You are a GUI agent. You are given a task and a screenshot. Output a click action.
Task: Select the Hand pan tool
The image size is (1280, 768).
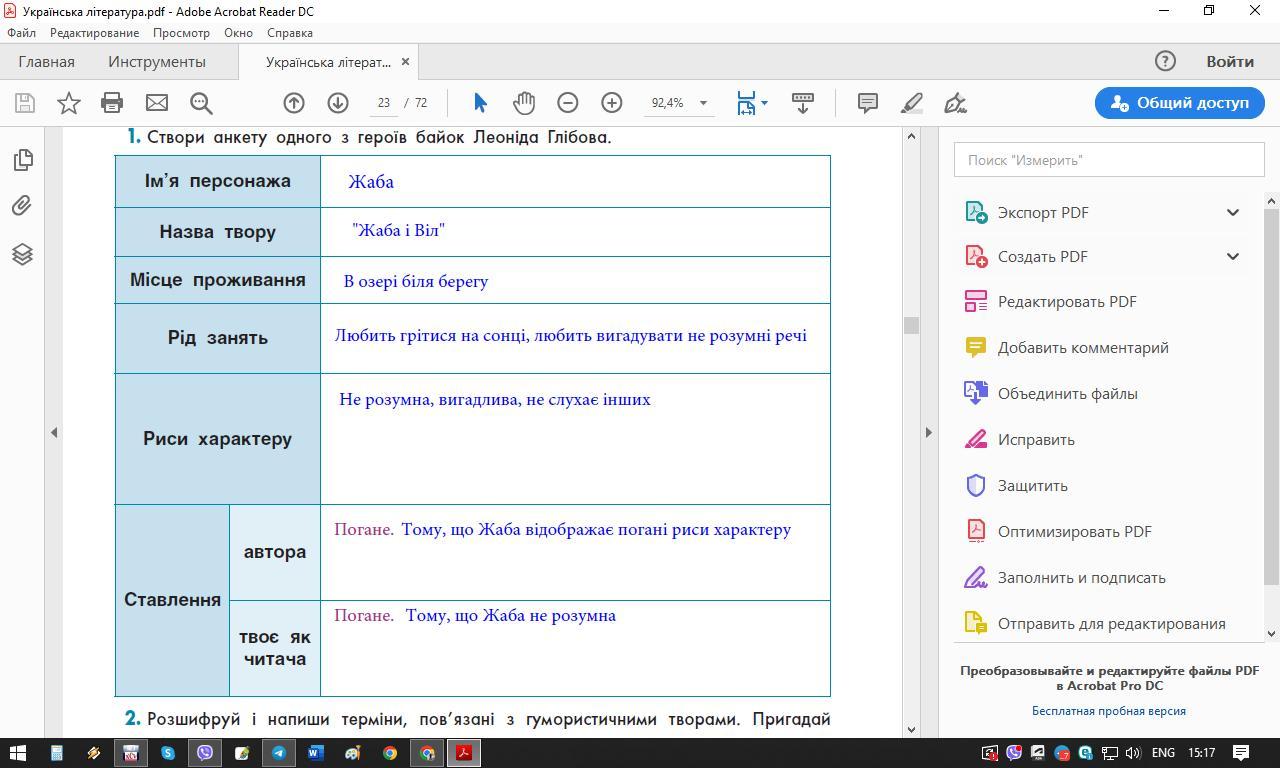524,103
